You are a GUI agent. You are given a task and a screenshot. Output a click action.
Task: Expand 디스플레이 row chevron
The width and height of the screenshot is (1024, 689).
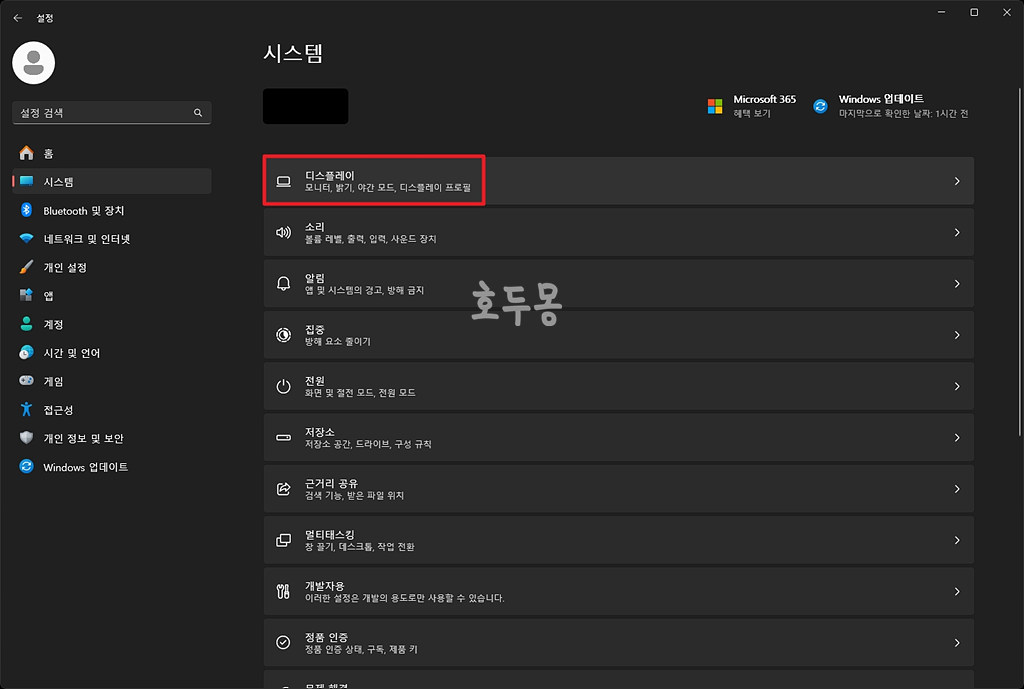tap(957, 181)
